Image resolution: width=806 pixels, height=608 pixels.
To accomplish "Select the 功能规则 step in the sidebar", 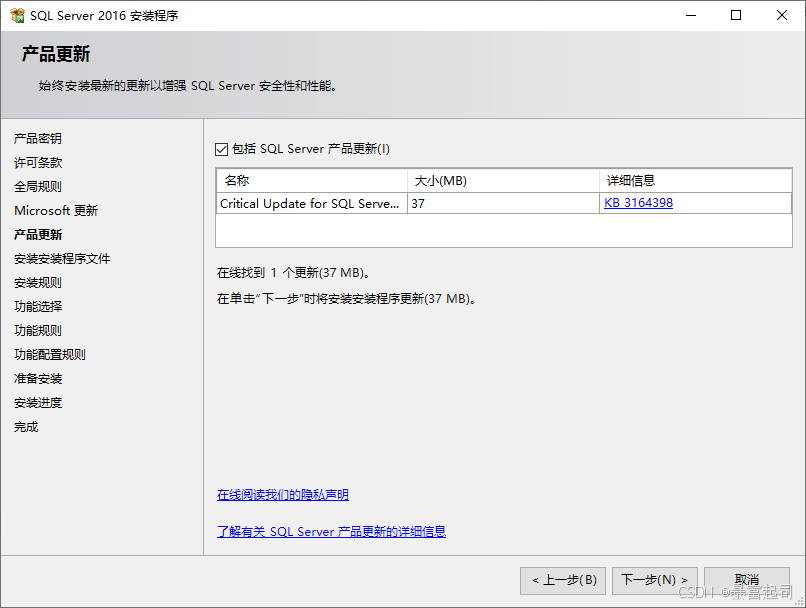I will tap(38, 330).
